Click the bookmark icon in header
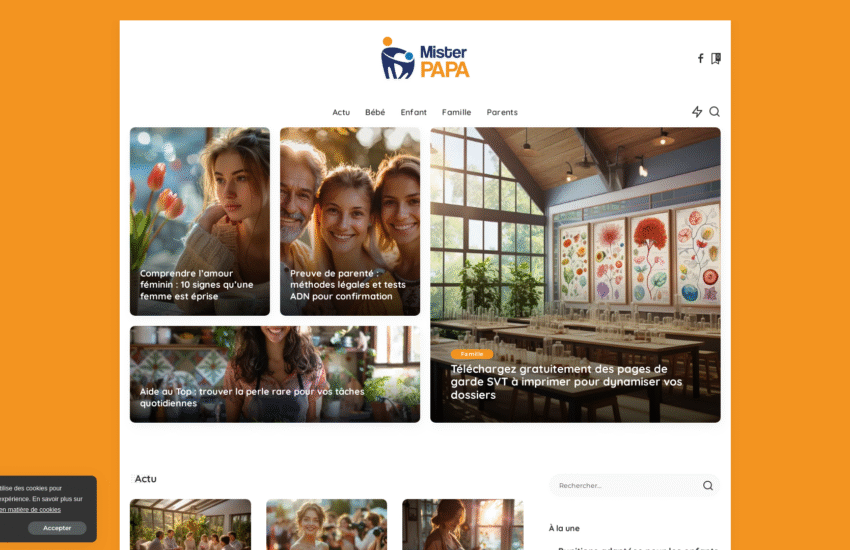The width and height of the screenshot is (850, 550). tap(716, 58)
